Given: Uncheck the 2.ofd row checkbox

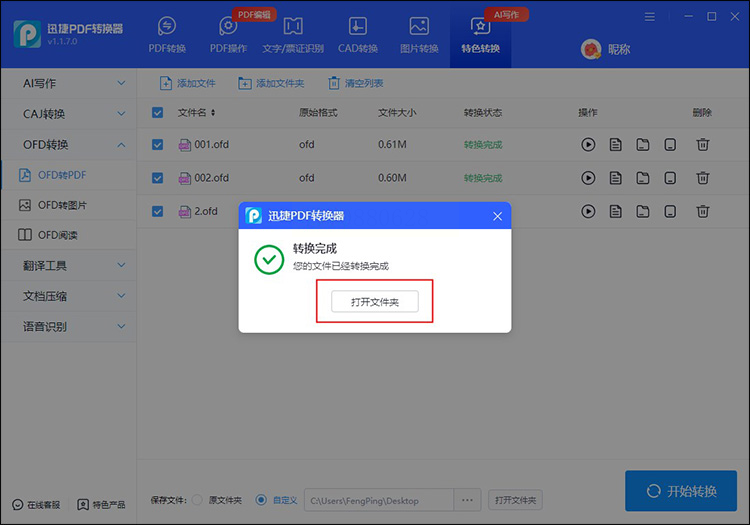Looking at the screenshot, I should pos(157,211).
